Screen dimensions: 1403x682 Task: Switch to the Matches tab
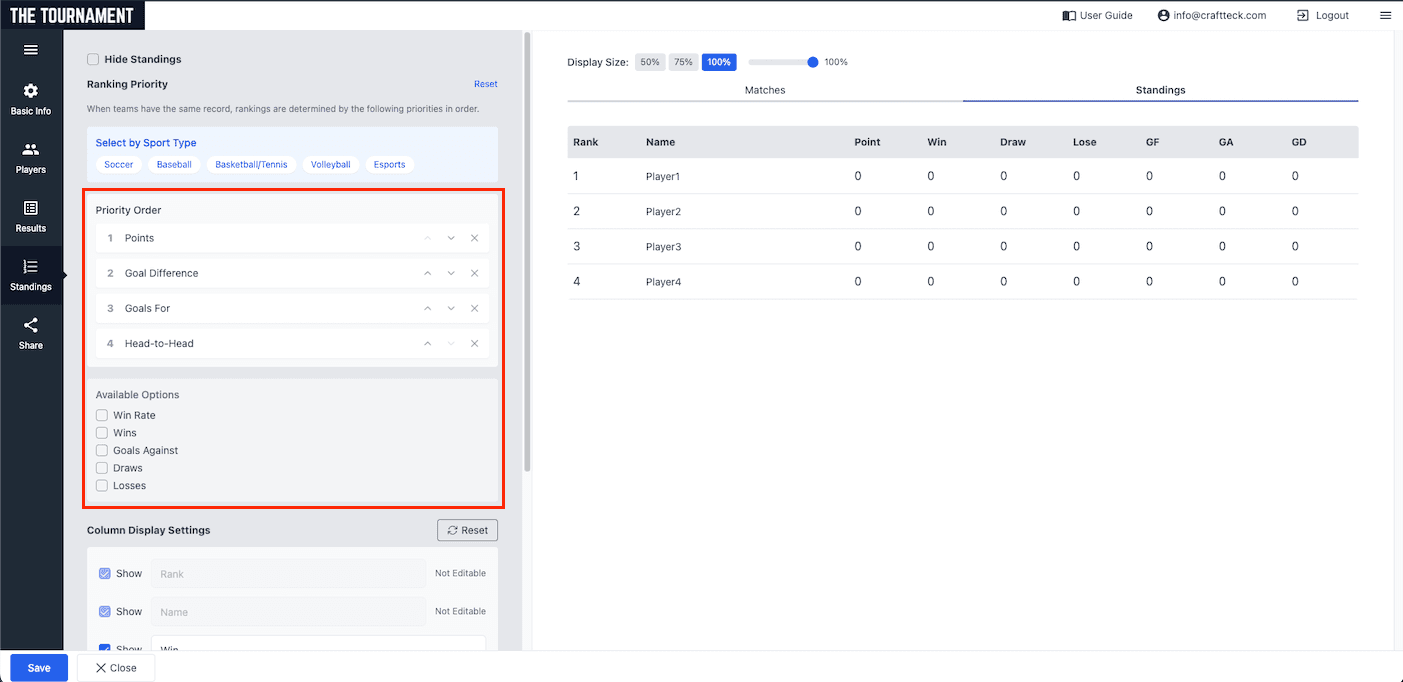coord(765,90)
